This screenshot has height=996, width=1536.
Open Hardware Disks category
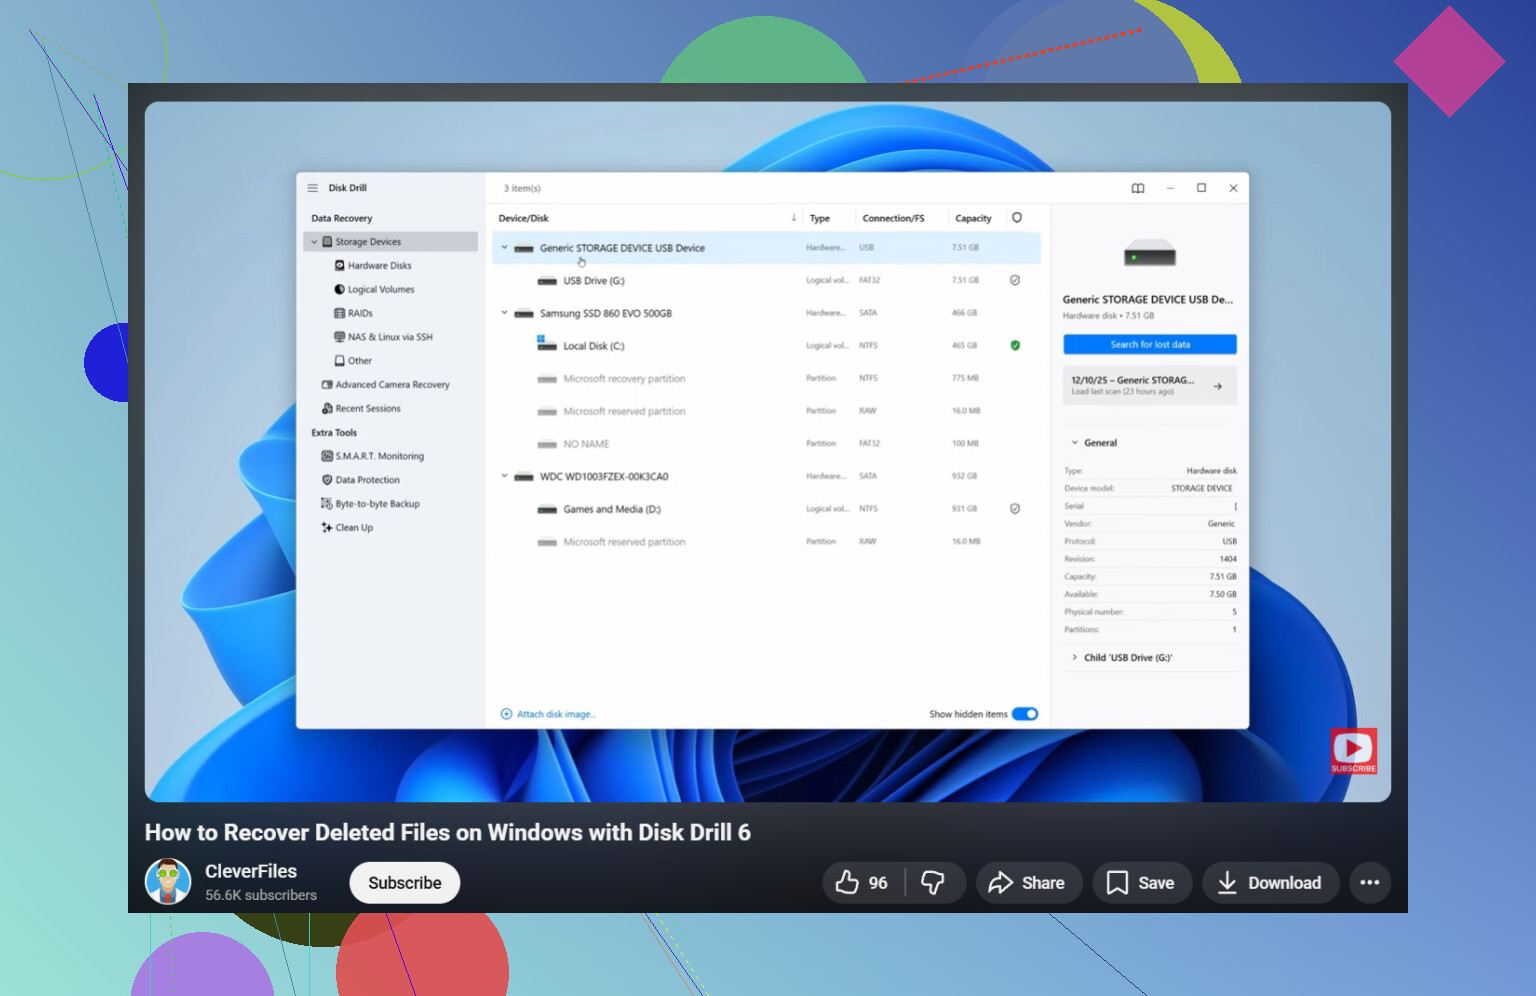[x=379, y=266]
